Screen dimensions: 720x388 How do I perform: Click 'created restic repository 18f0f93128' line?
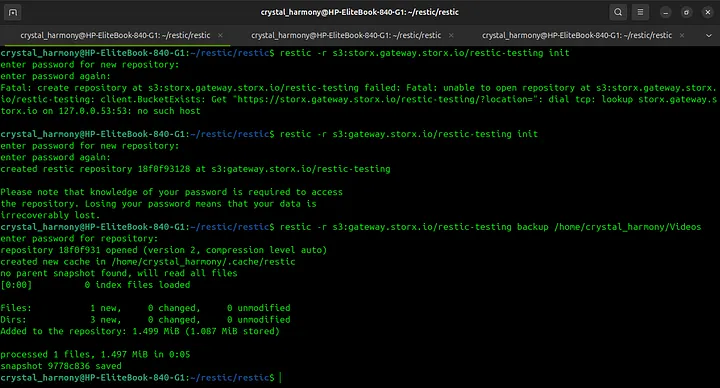[x=195, y=169]
